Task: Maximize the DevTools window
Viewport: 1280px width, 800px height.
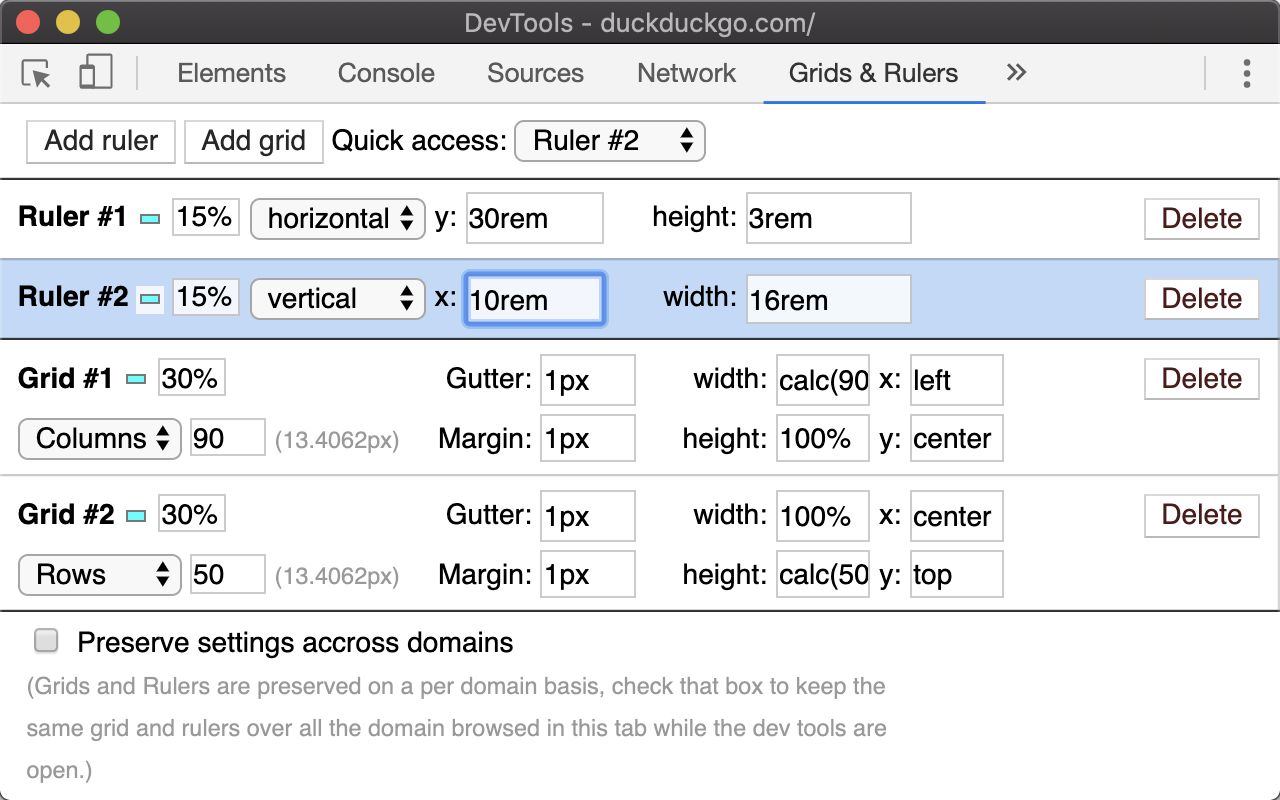Action: (107, 21)
